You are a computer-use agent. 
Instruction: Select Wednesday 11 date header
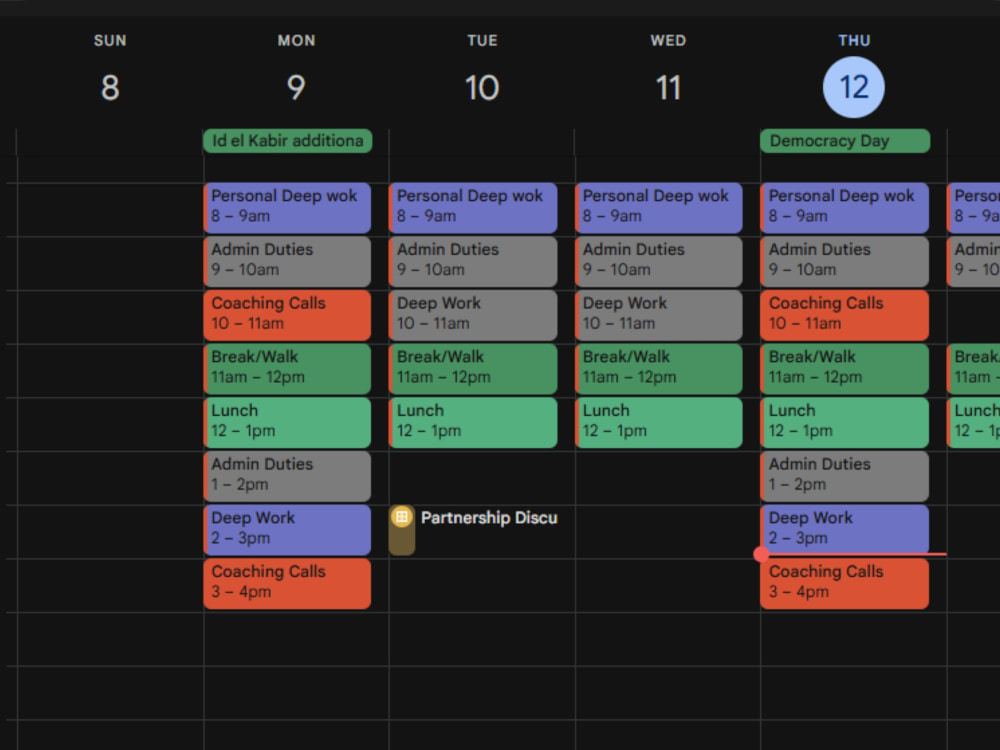click(x=668, y=87)
